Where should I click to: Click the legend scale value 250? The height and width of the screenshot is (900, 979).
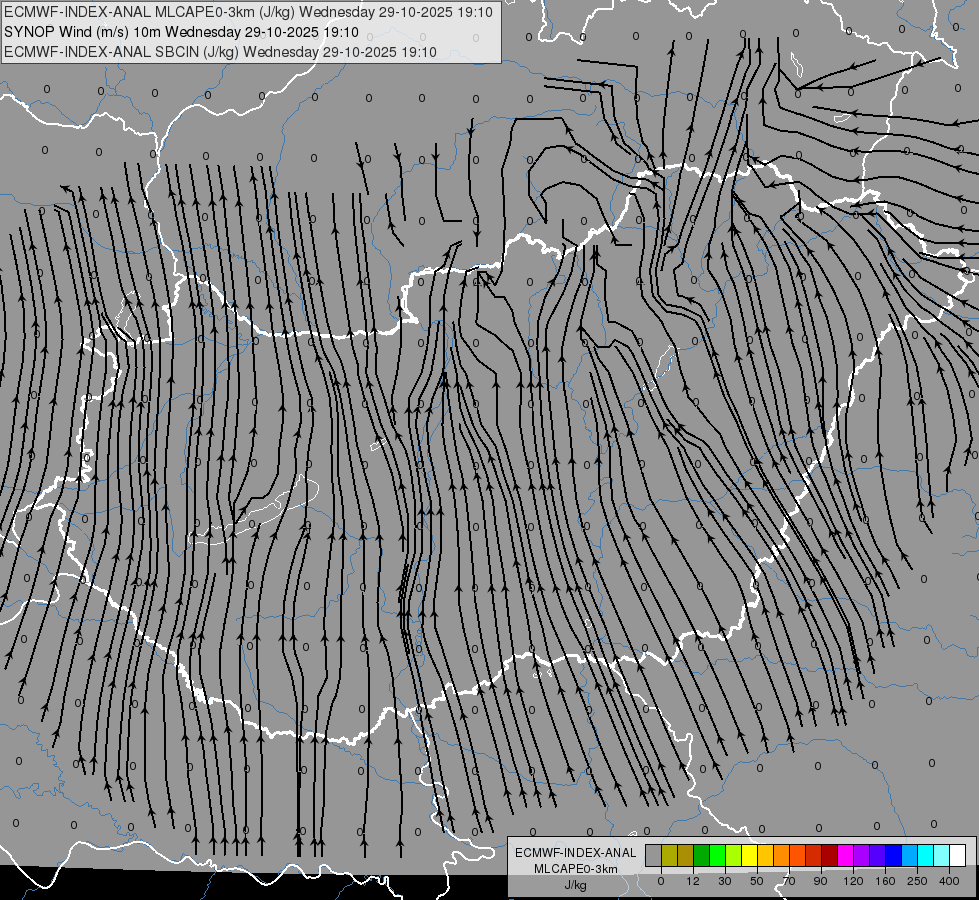pyautogui.click(x=917, y=881)
